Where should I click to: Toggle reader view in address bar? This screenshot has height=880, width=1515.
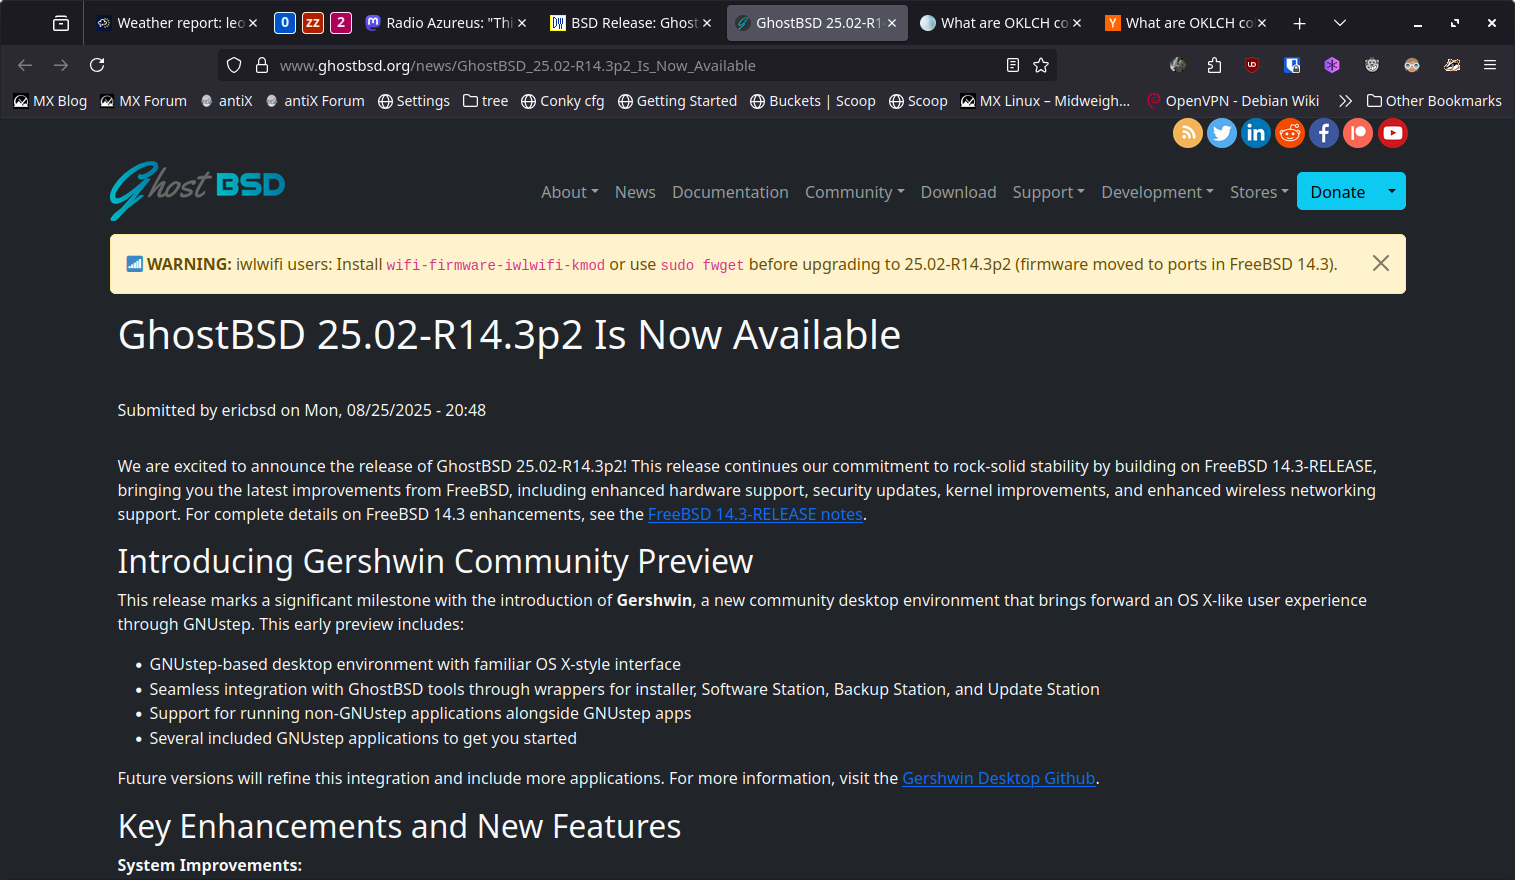(1013, 65)
